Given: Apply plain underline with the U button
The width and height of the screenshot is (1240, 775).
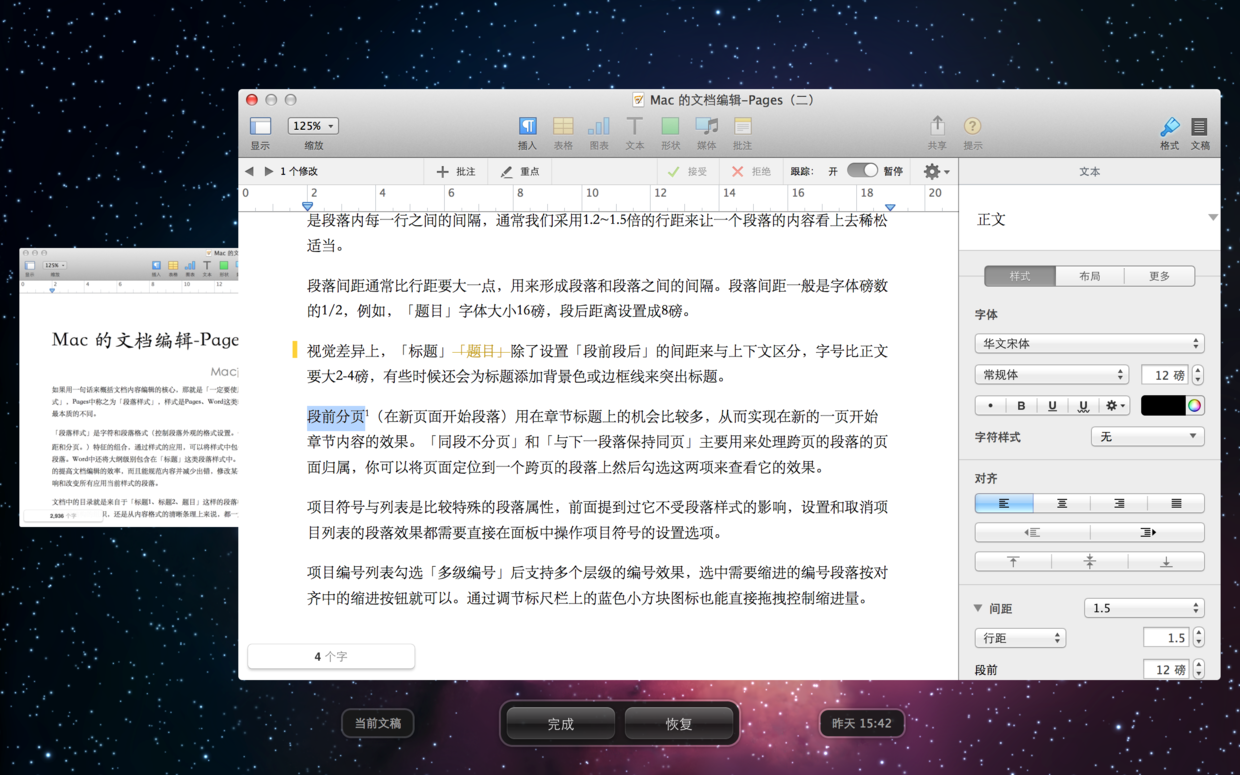Looking at the screenshot, I should (x=1052, y=406).
